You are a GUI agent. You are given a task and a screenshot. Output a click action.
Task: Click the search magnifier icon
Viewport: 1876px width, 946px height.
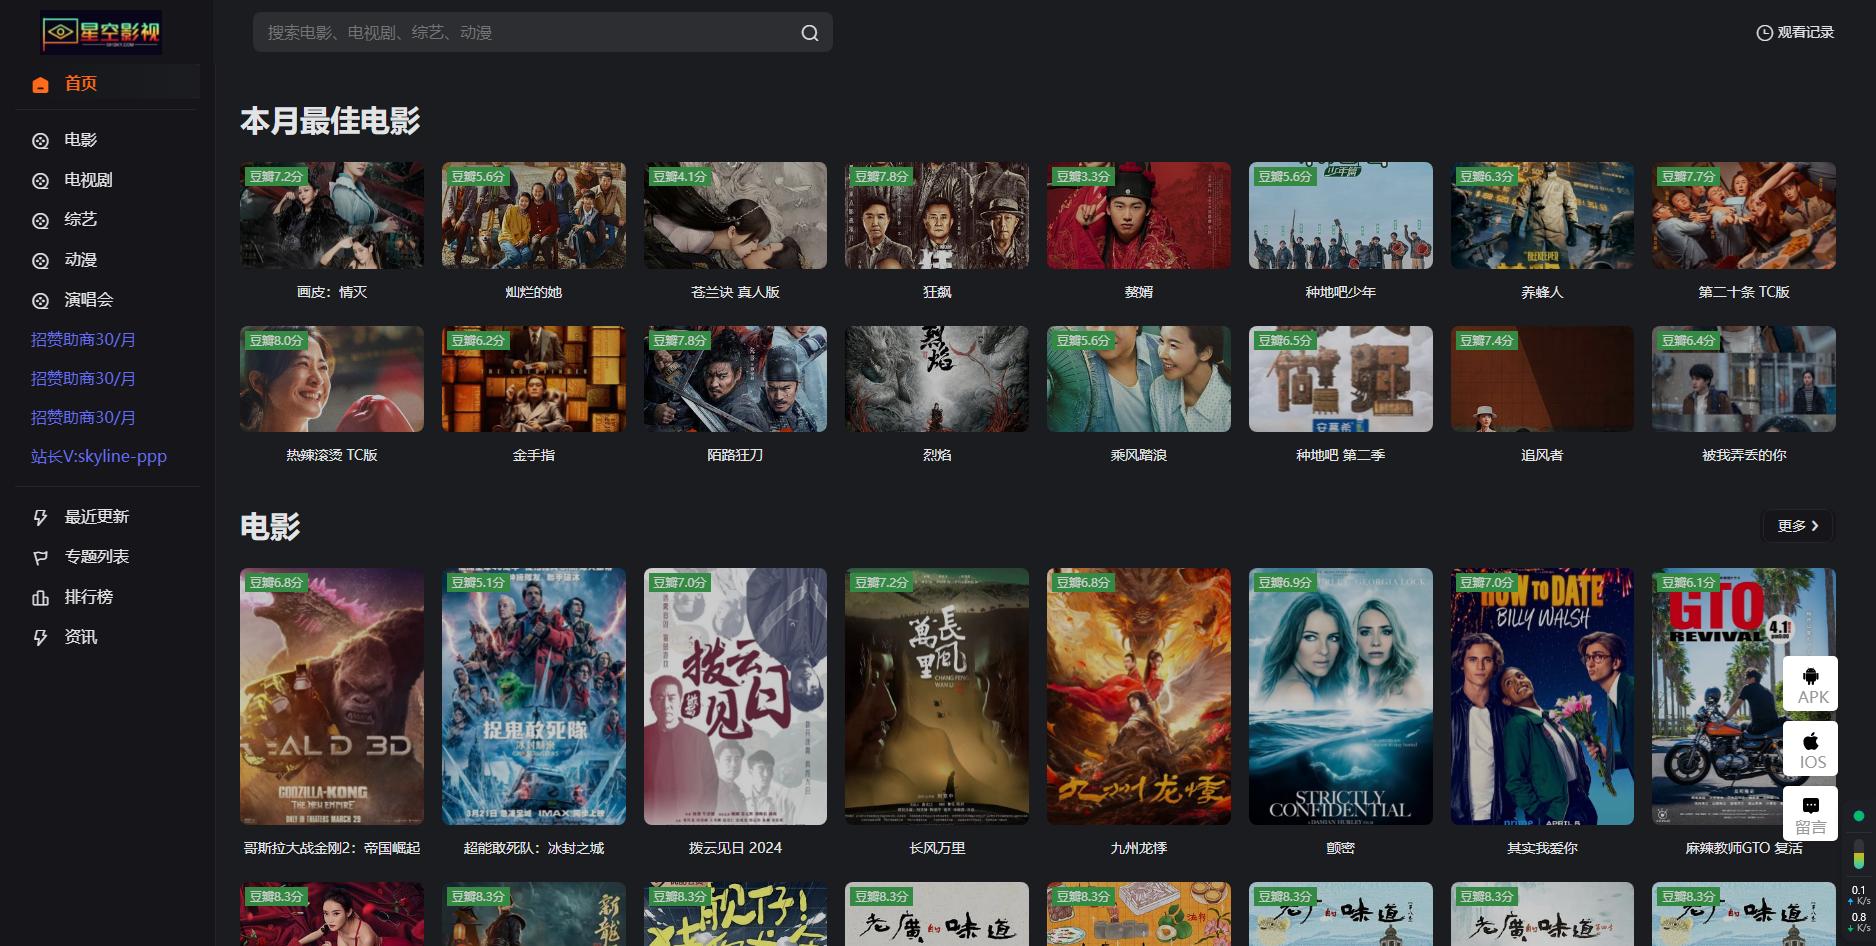[809, 33]
